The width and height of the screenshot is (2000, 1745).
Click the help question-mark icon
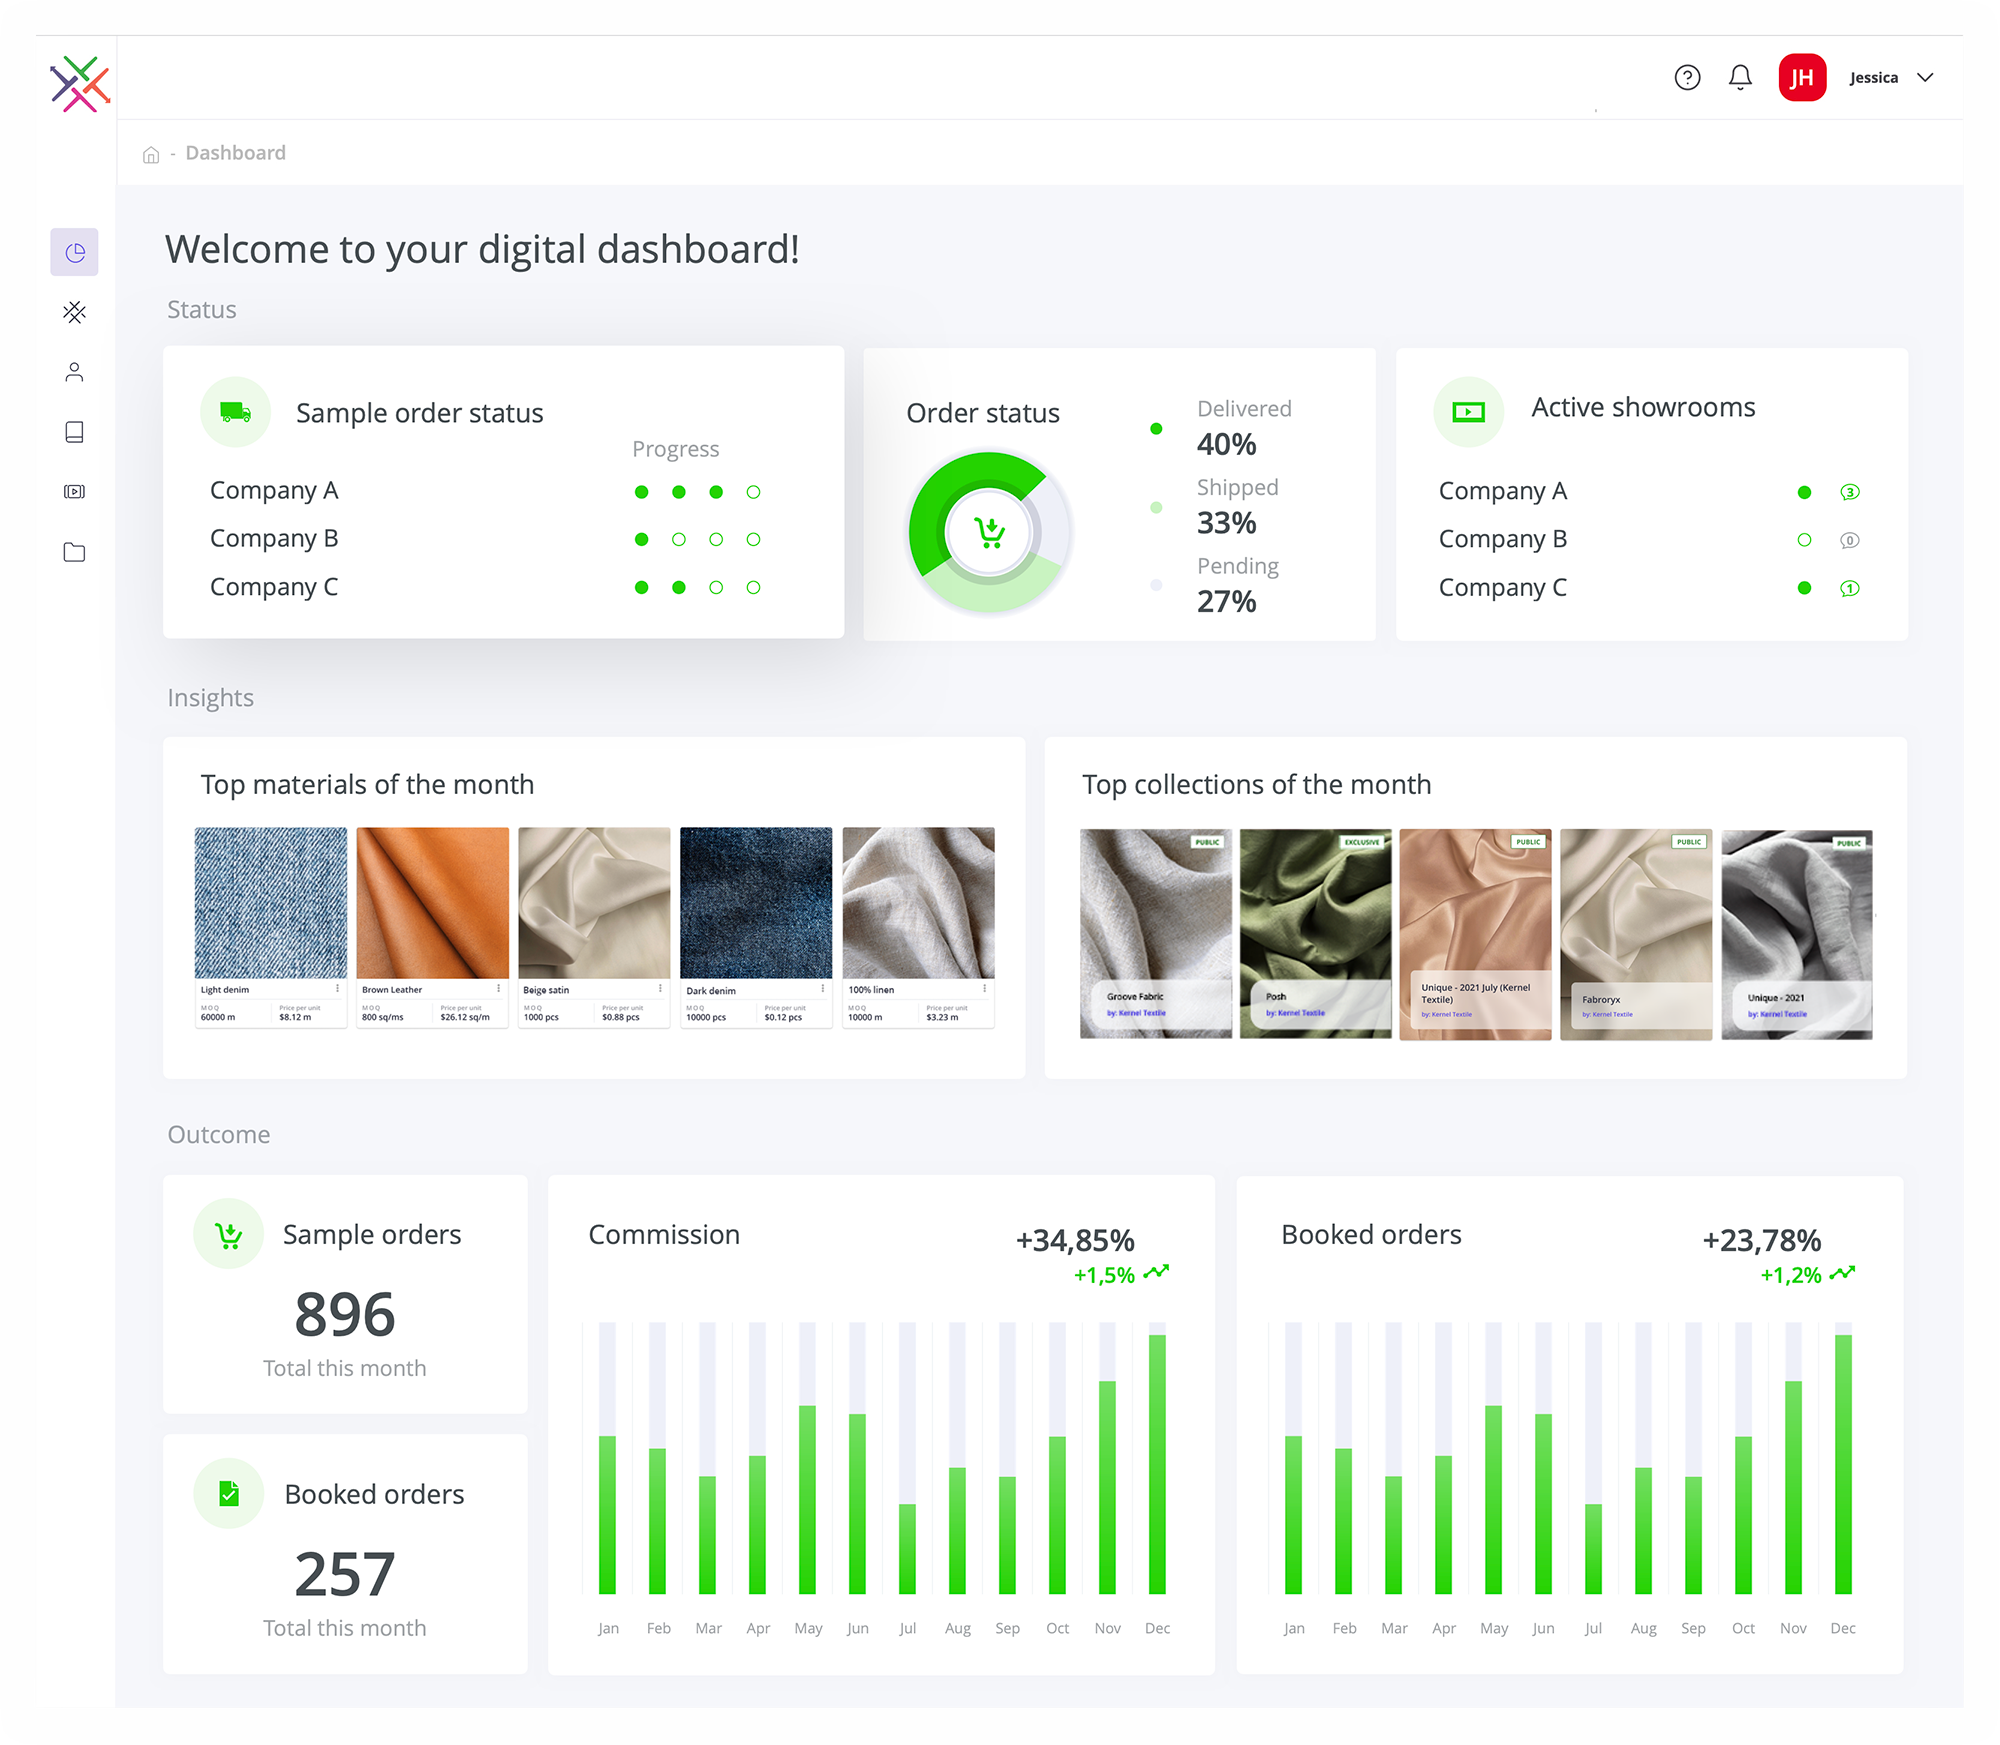click(1687, 77)
